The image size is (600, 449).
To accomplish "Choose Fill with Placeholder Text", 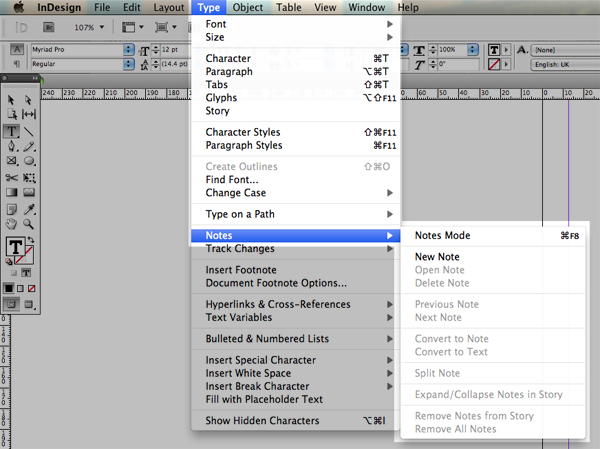I will (x=296, y=399).
